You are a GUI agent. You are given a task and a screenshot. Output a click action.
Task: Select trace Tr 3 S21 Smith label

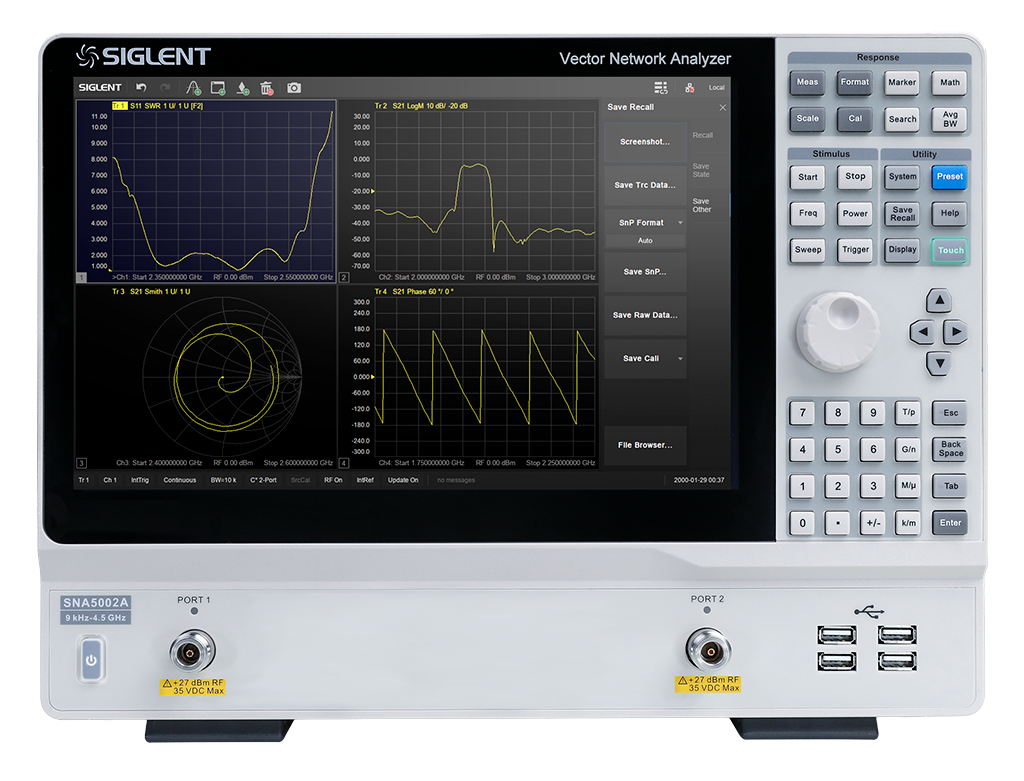coord(152,292)
